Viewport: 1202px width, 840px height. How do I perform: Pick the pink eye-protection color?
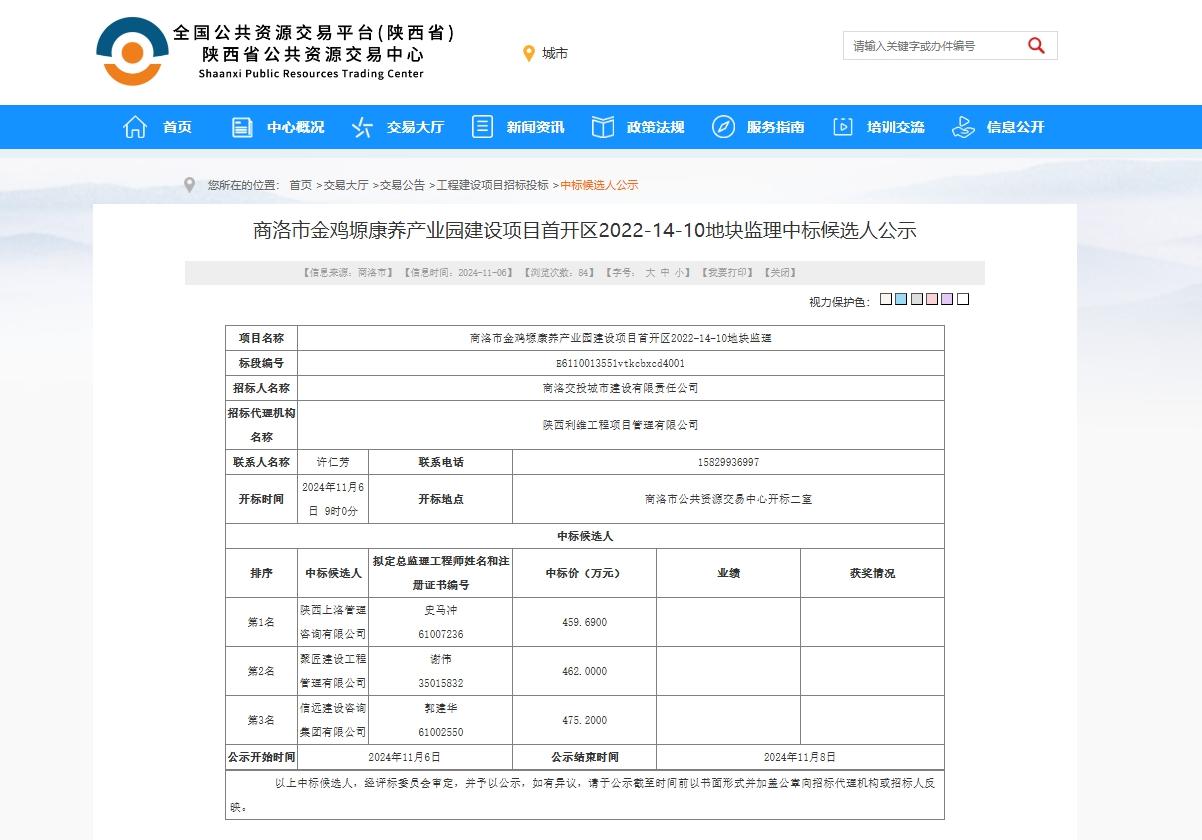tap(932, 299)
